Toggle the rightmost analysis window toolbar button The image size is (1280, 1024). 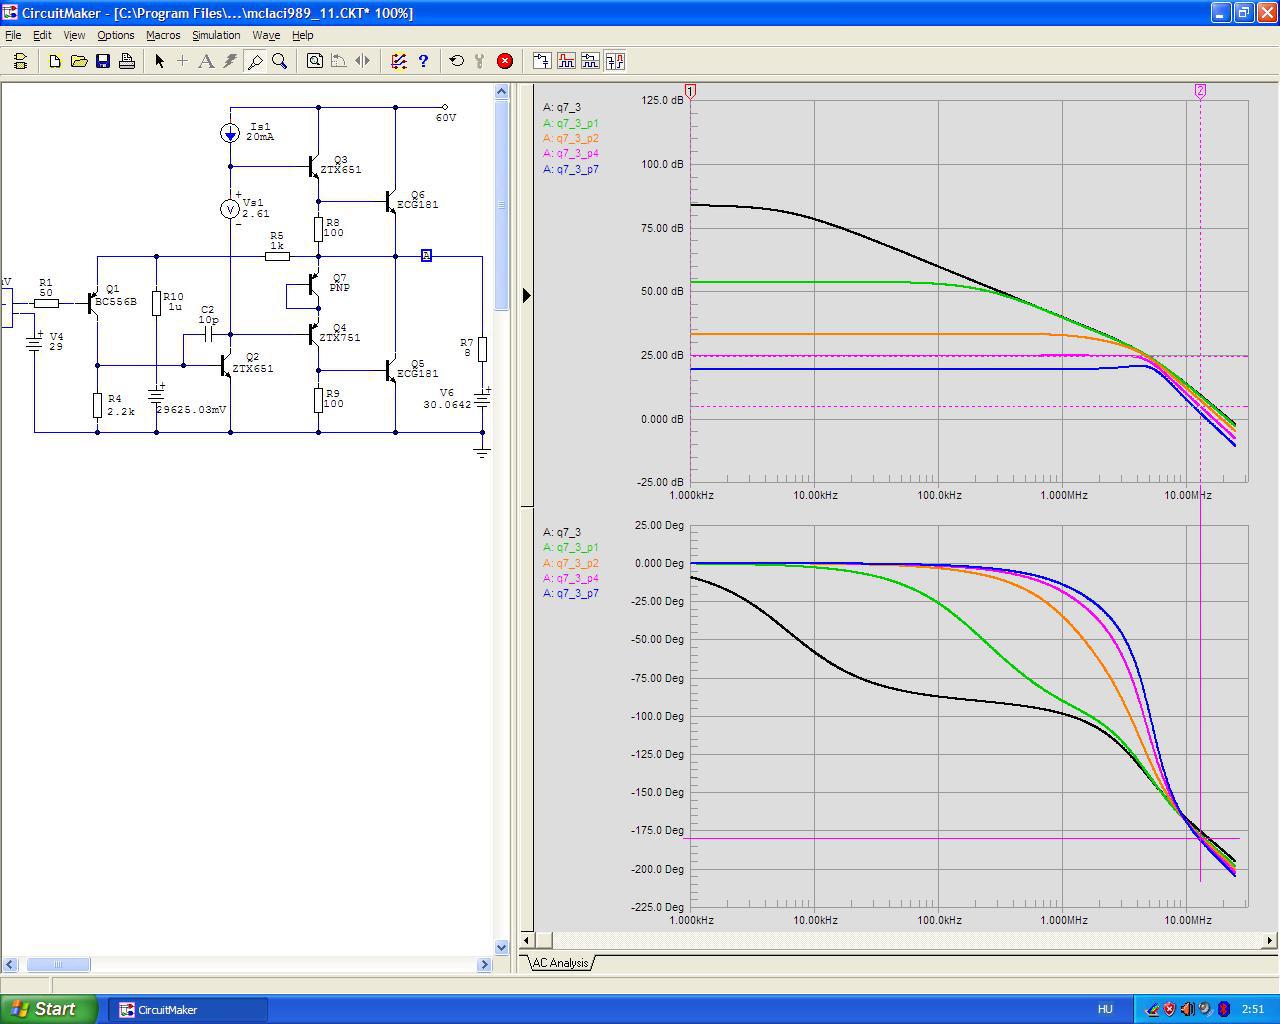coord(615,61)
